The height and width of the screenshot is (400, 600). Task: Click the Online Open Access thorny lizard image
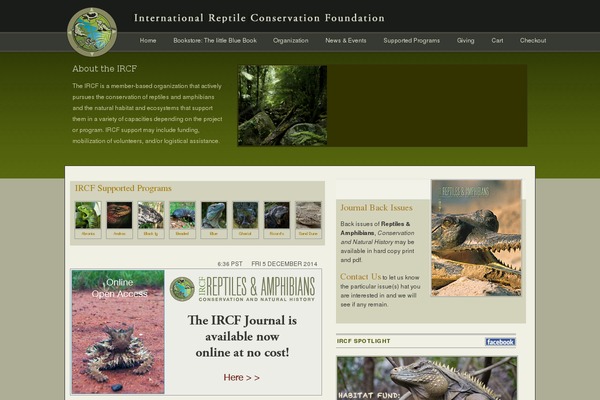(x=118, y=332)
